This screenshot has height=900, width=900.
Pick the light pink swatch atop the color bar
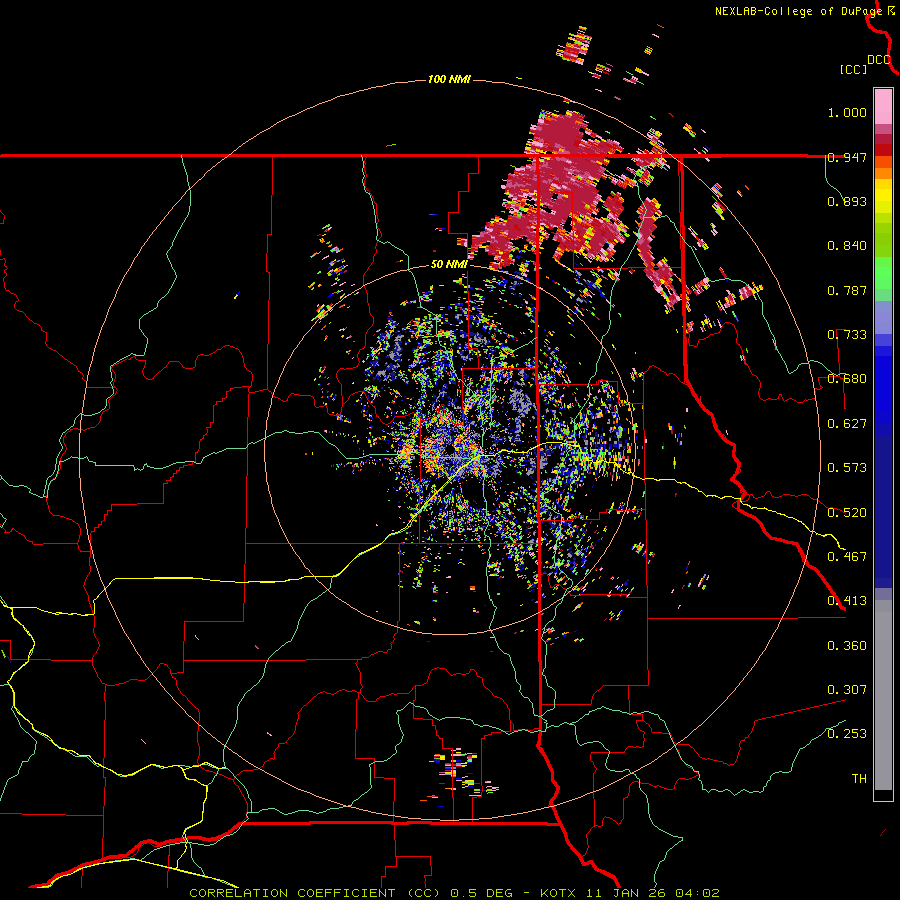point(883,107)
